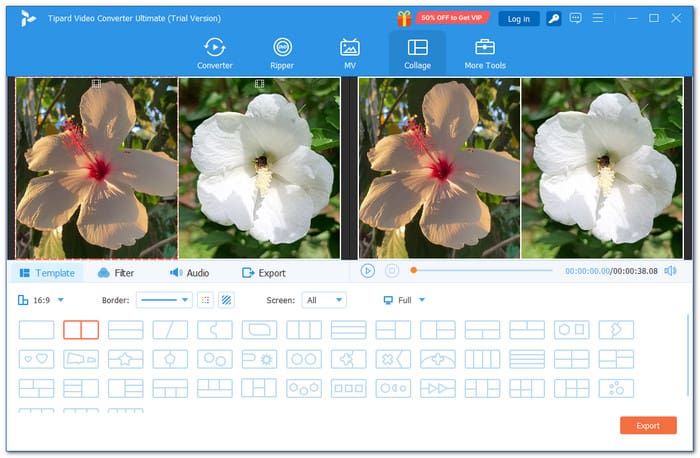
Task: Select the single-frame collage template
Action: coord(36,329)
